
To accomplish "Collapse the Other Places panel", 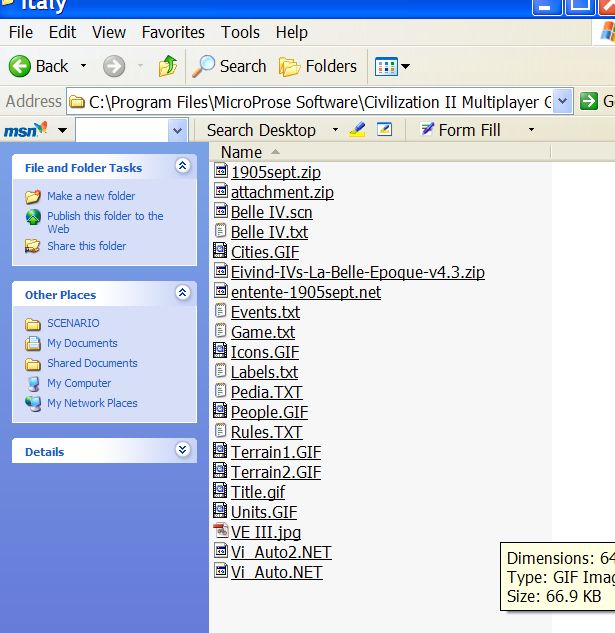I will pyautogui.click(x=182, y=294).
